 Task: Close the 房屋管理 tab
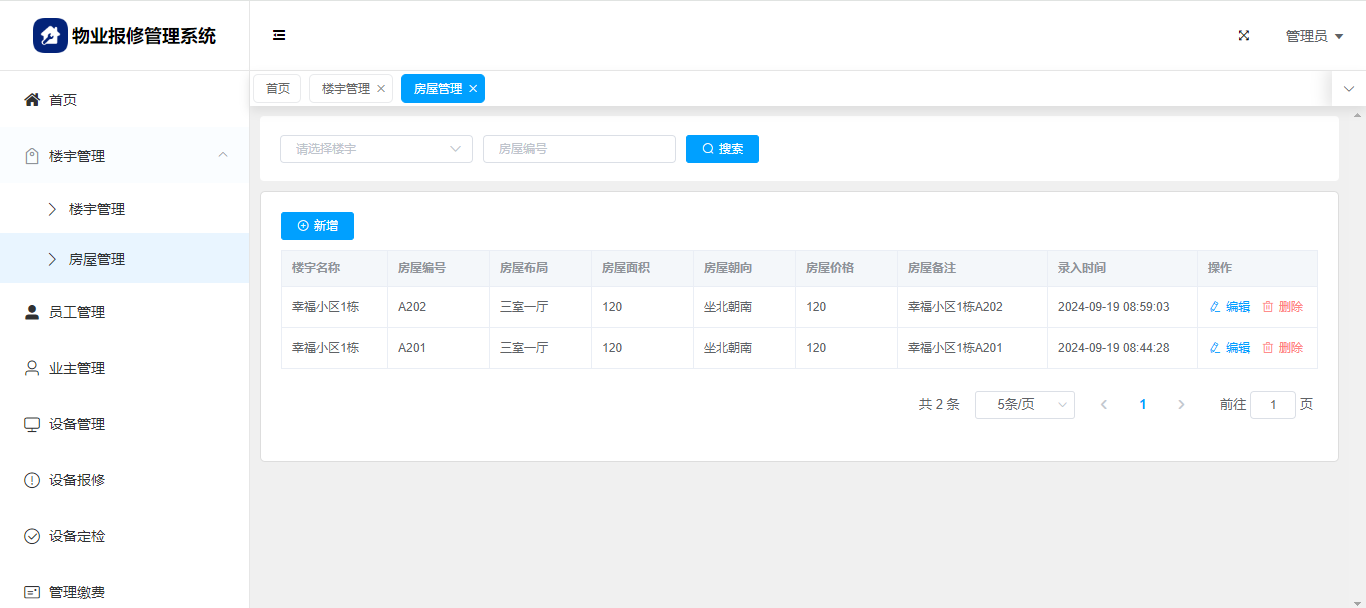(x=473, y=89)
